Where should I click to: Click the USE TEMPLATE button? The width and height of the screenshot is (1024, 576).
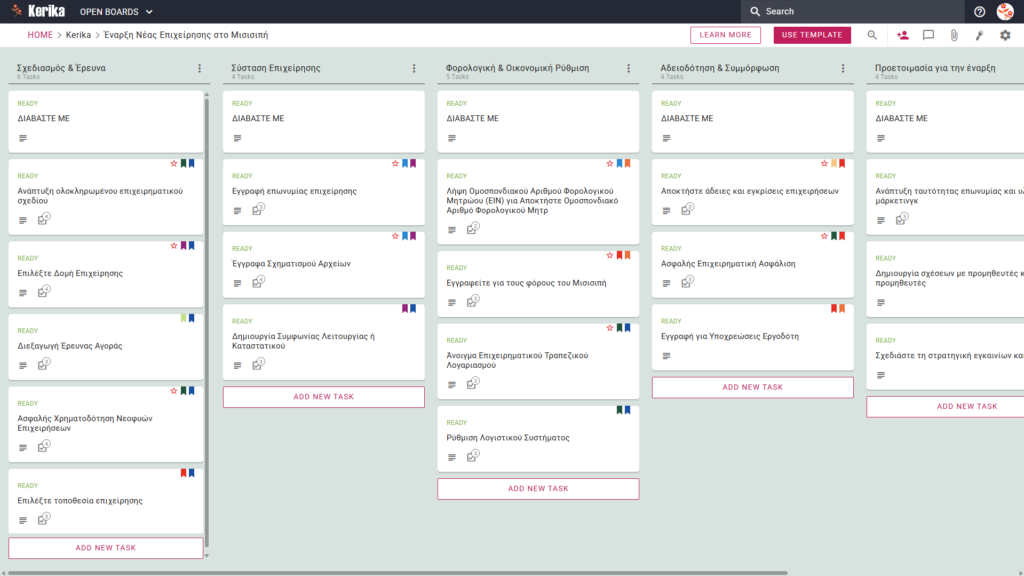(x=812, y=35)
